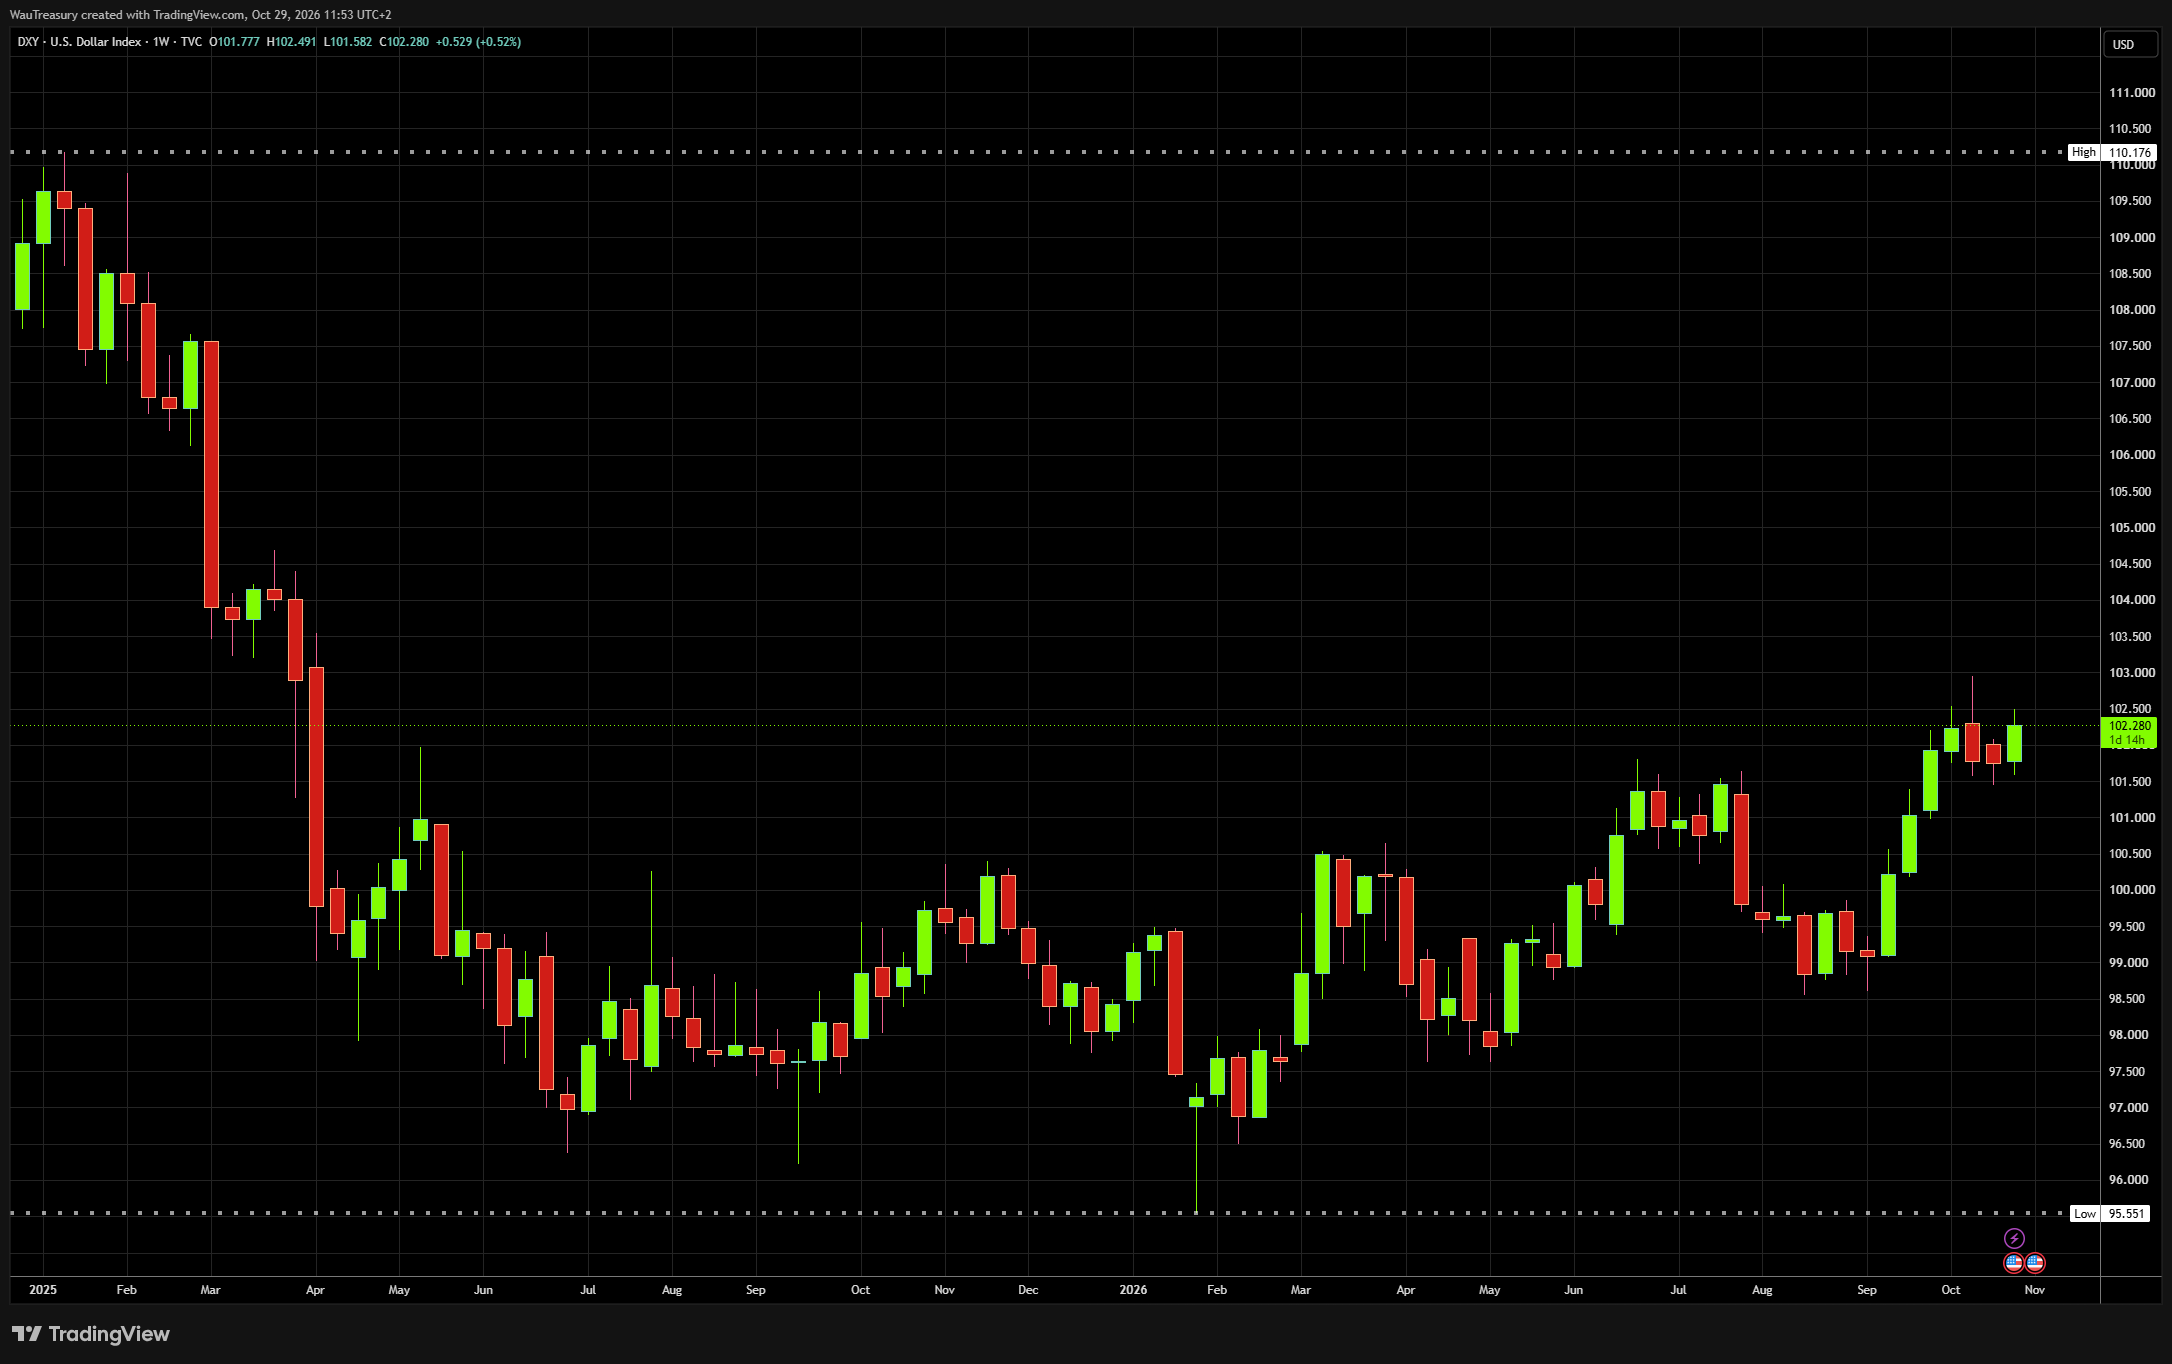
Task: Click the right US flag economic event marker
Action: (2035, 1263)
